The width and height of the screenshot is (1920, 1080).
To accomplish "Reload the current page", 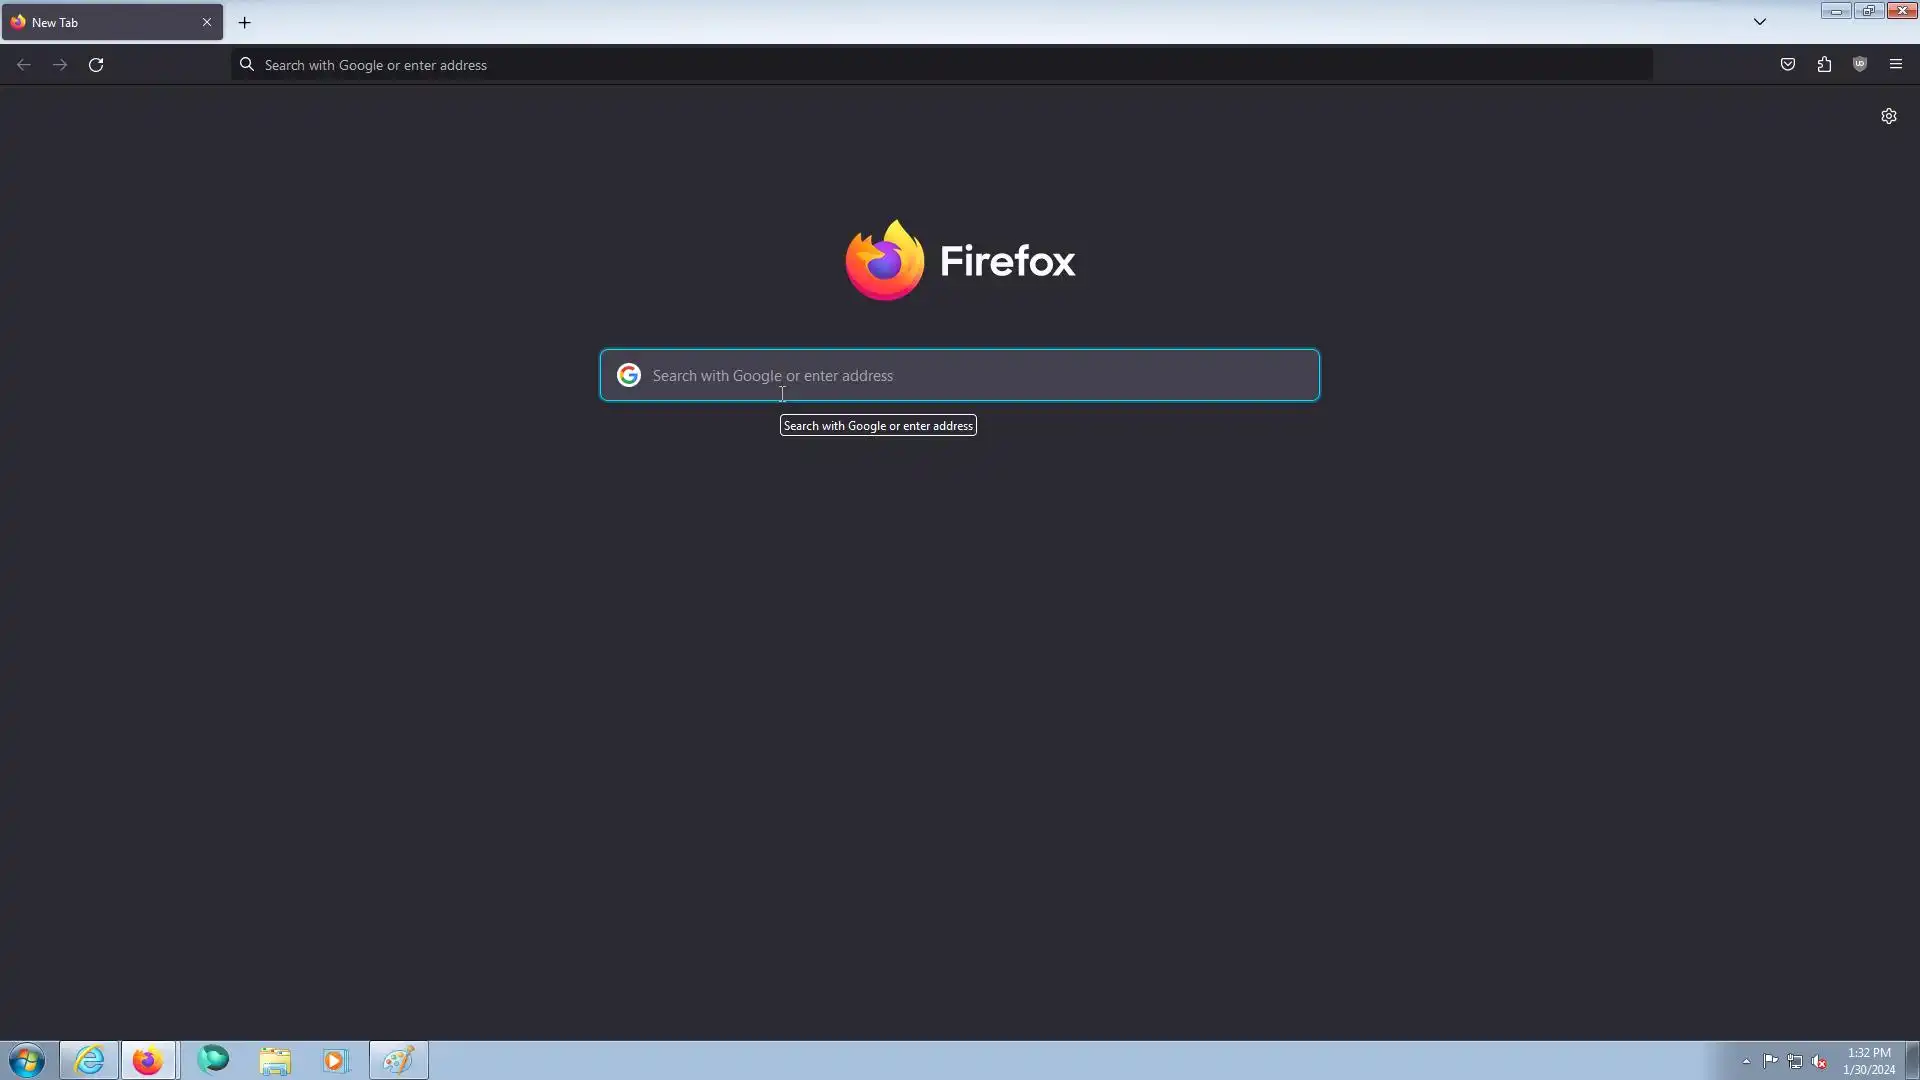I will (x=96, y=65).
